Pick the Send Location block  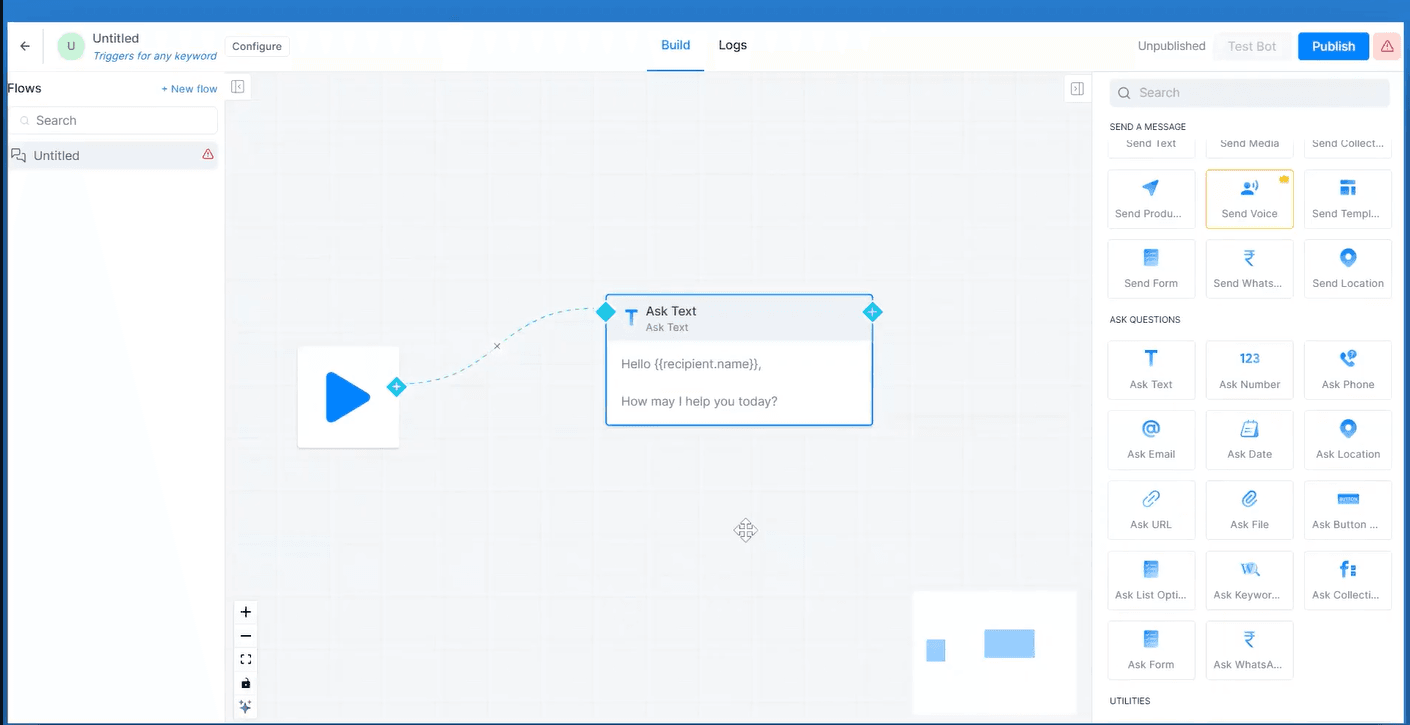pyautogui.click(x=1348, y=268)
